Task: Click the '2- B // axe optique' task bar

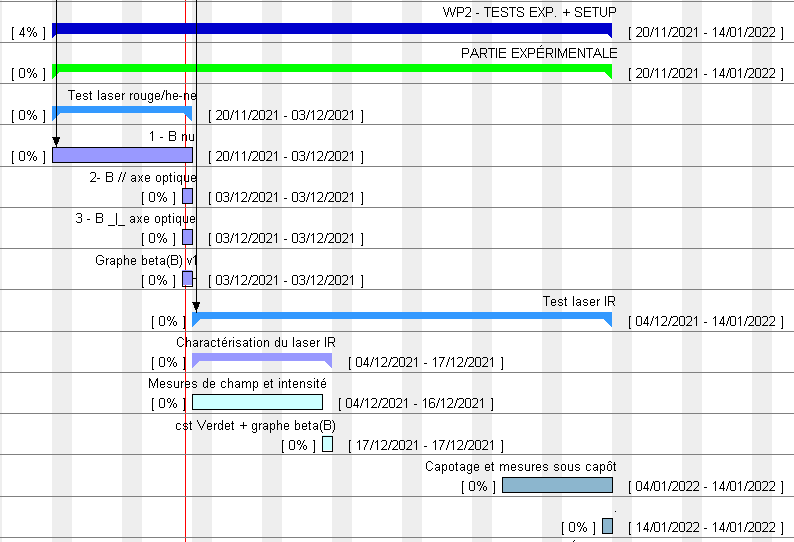Action: tap(187, 196)
